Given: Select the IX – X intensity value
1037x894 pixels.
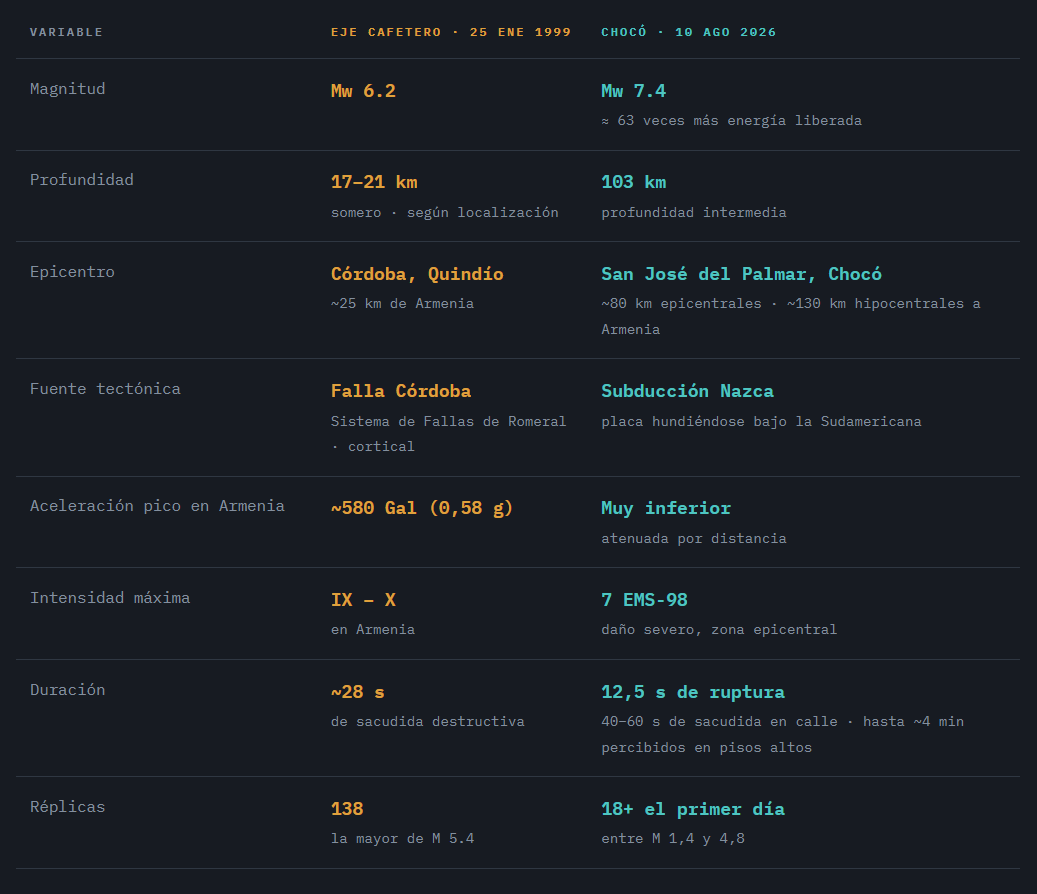Looking at the screenshot, I should 363,600.
